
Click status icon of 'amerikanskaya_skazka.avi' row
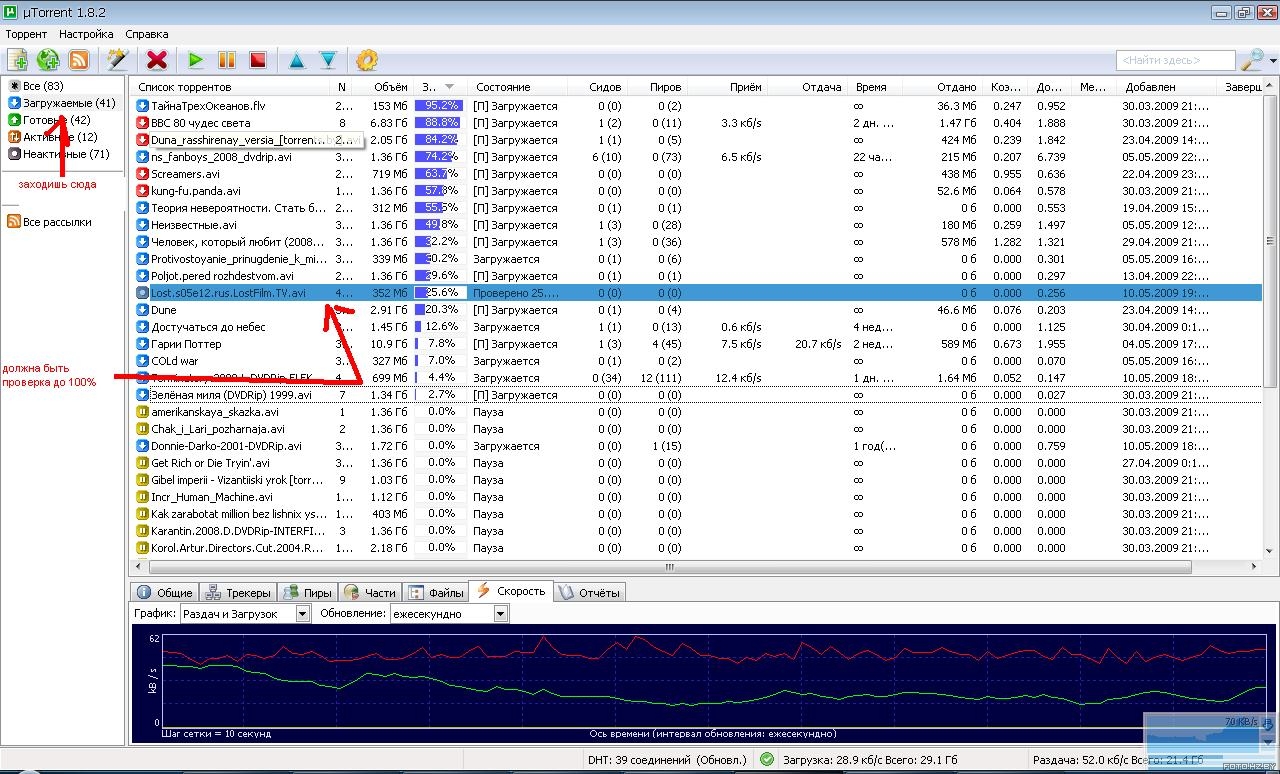[x=142, y=412]
